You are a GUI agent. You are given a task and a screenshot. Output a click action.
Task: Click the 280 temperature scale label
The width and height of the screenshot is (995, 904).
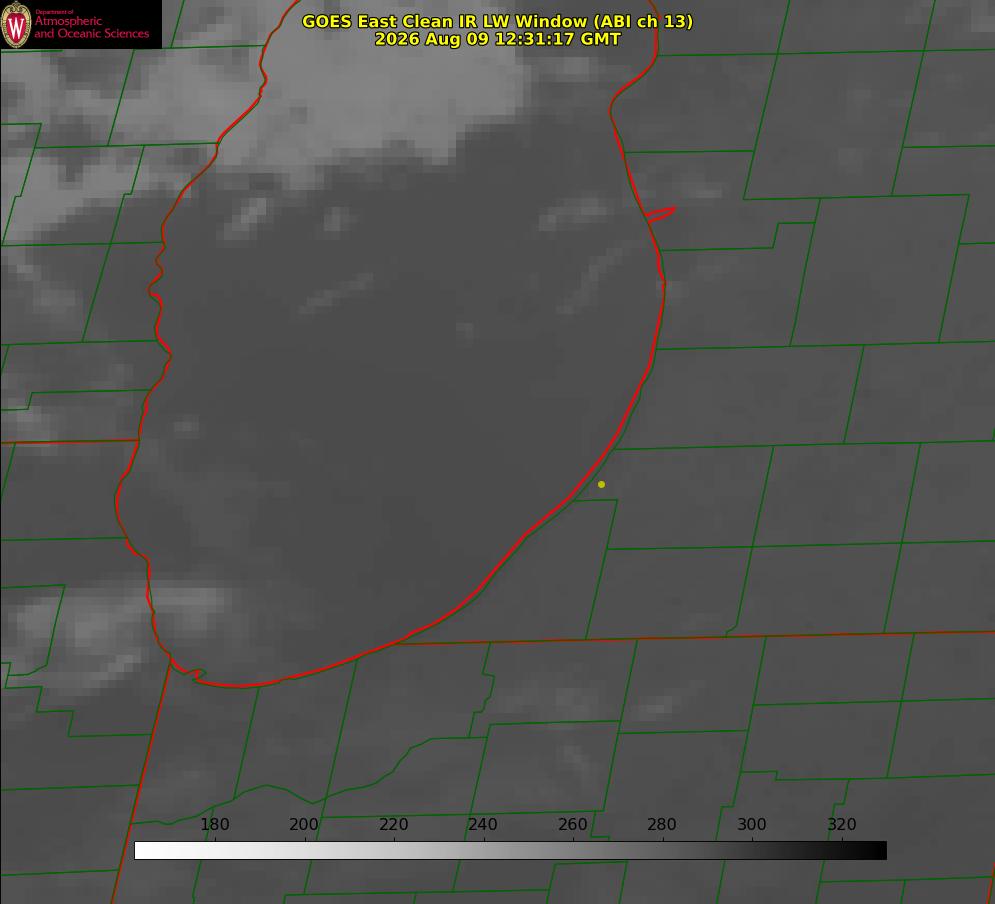pos(662,824)
